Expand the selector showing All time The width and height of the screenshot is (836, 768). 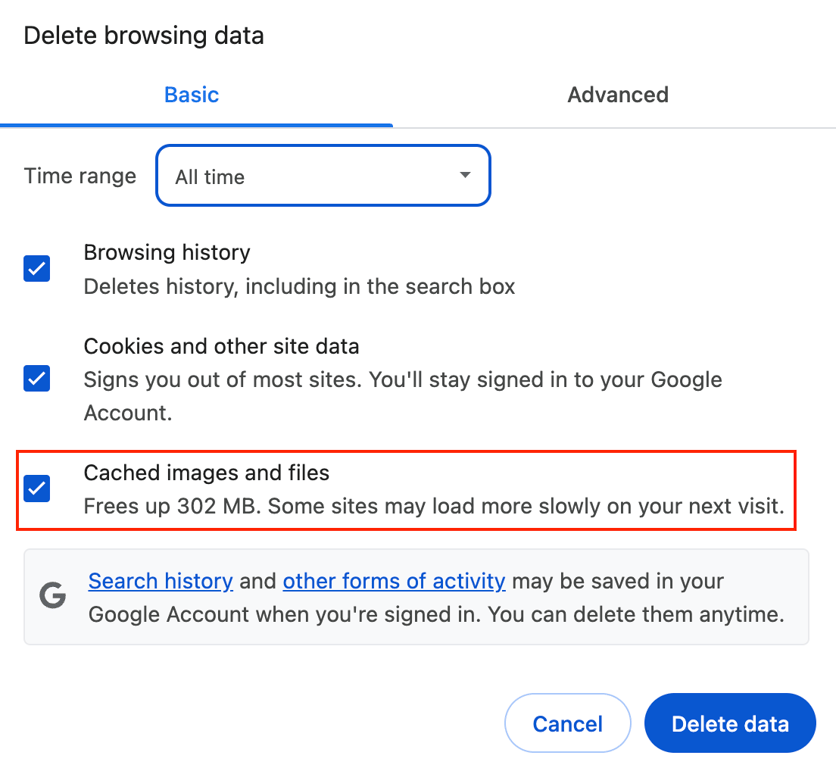point(322,175)
